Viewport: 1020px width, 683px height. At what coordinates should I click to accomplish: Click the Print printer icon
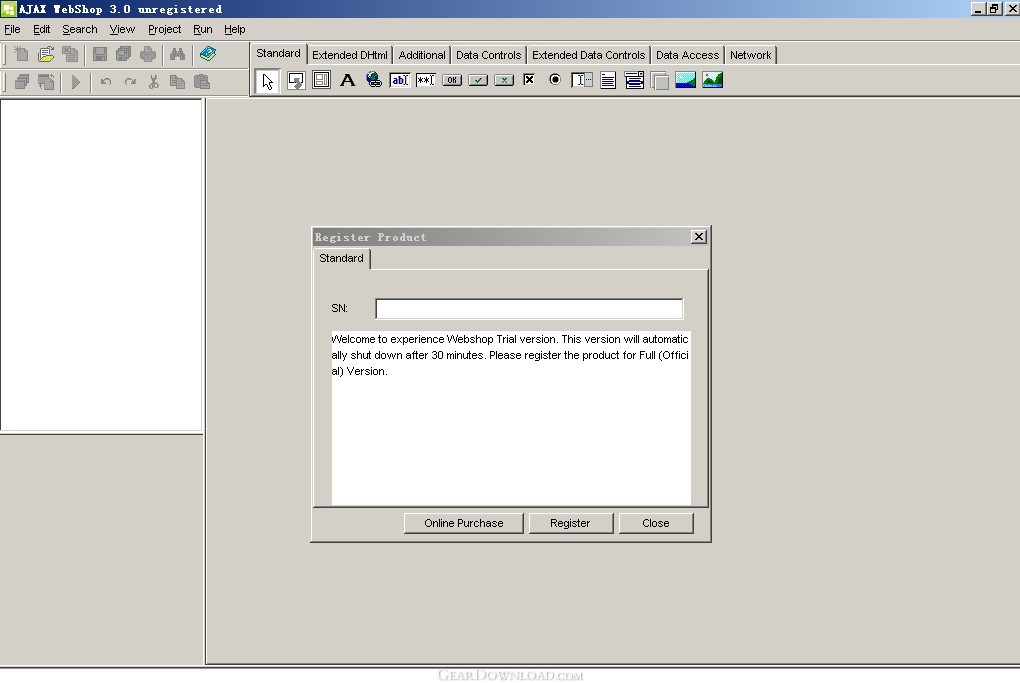point(148,54)
